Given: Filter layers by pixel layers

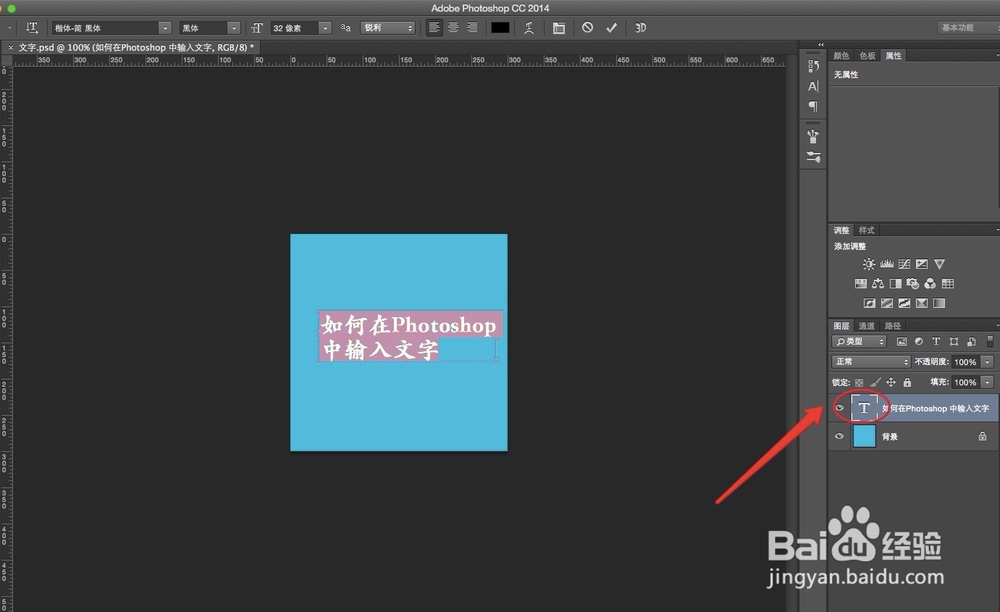Looking at the screenshot, I should click(901, 342).
